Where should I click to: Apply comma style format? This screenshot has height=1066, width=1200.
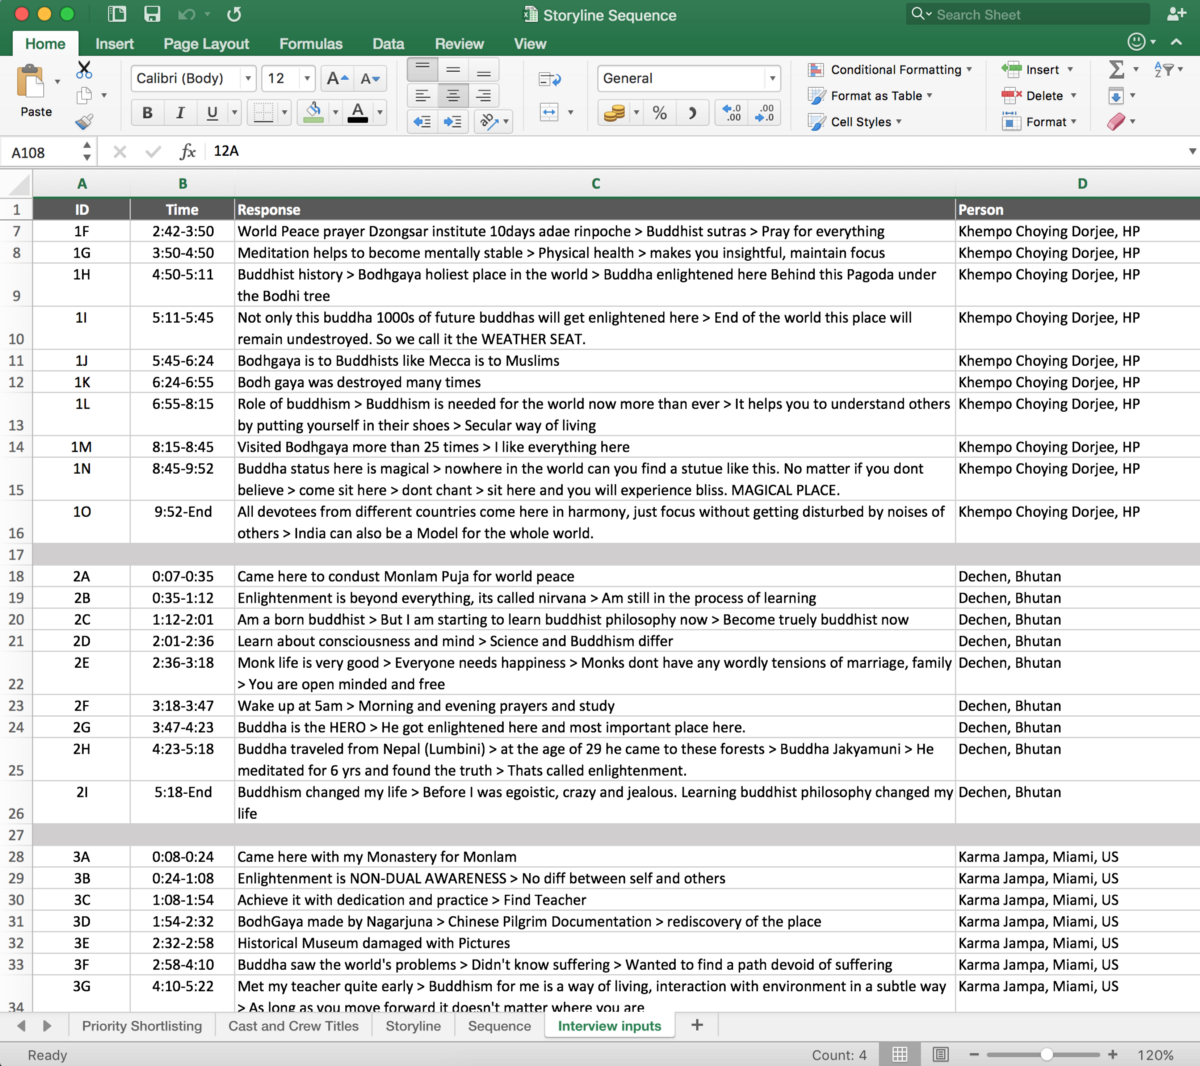[x=692, y=113]
